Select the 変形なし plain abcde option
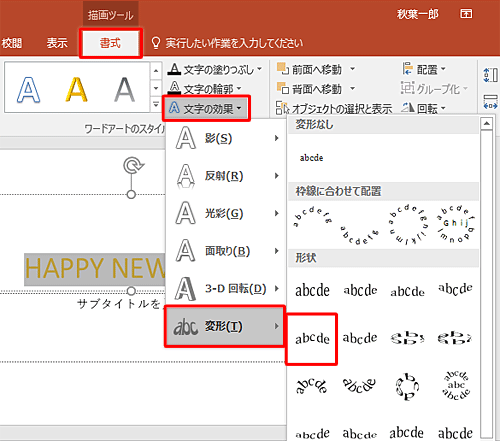 pos(311,158)
